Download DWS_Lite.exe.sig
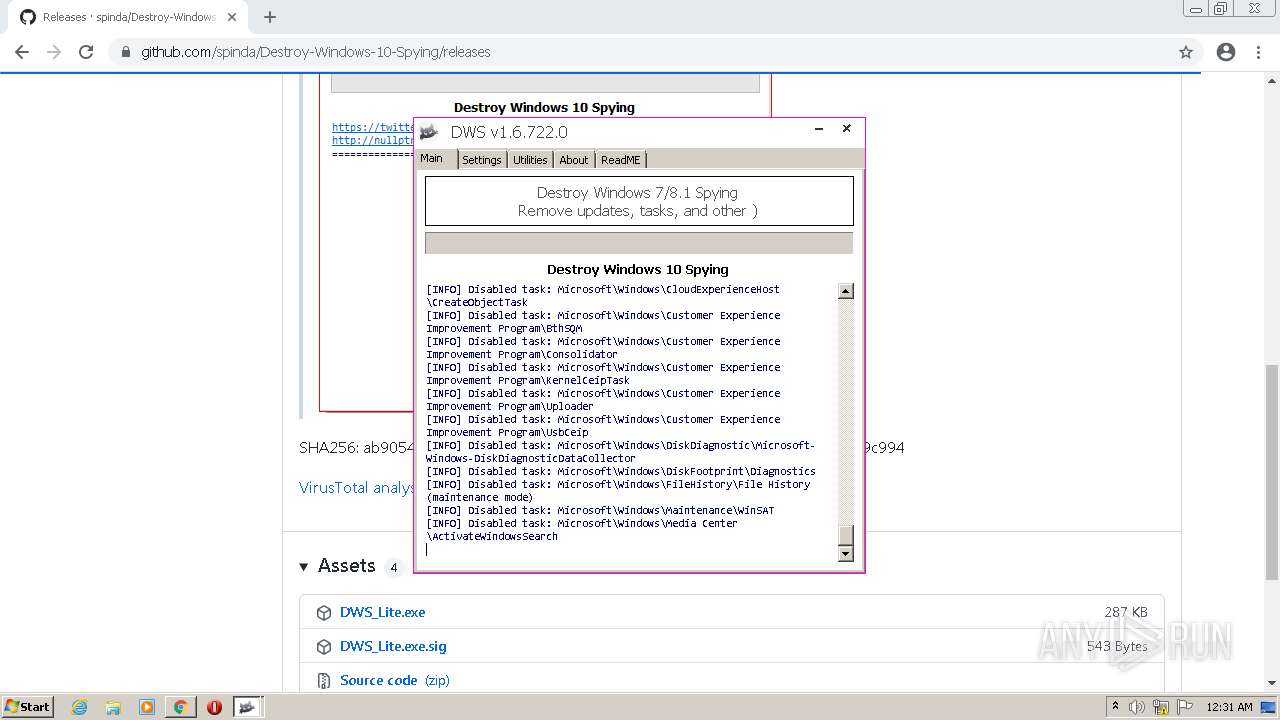1280x720 pixels. point(393,646)
